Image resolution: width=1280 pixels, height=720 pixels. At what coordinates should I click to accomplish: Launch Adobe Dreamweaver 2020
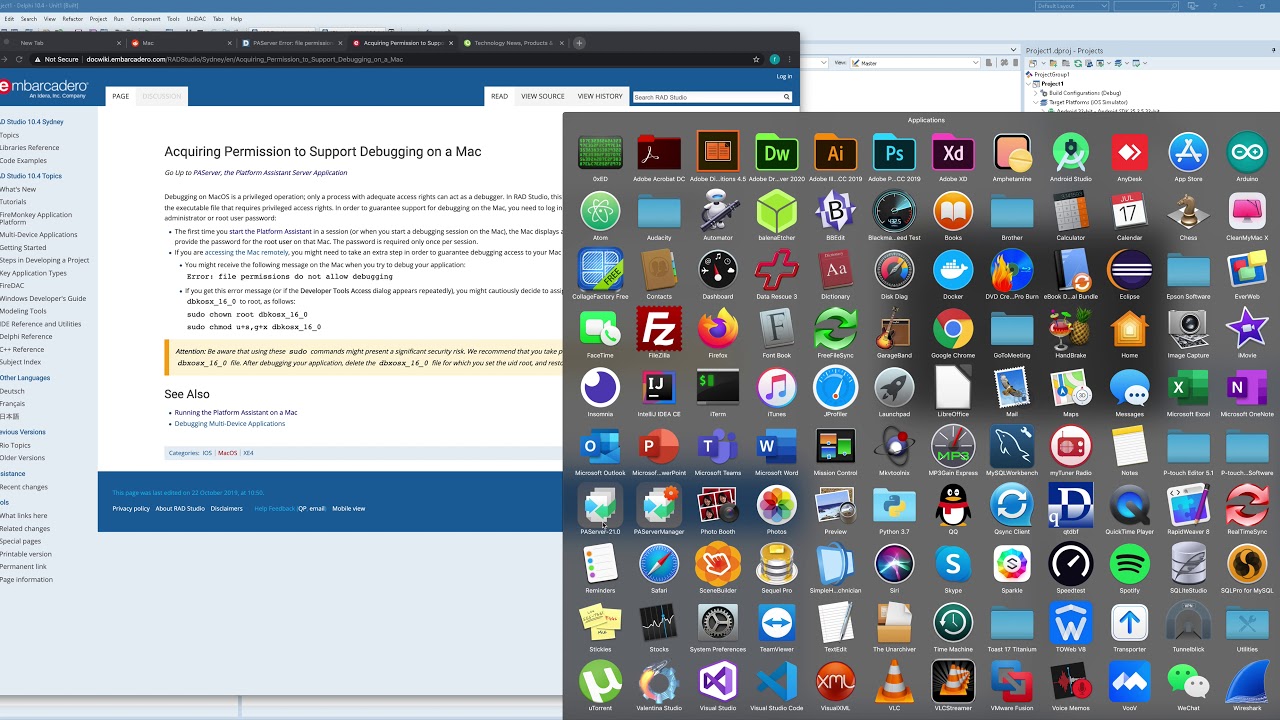[x=777, y=153]
